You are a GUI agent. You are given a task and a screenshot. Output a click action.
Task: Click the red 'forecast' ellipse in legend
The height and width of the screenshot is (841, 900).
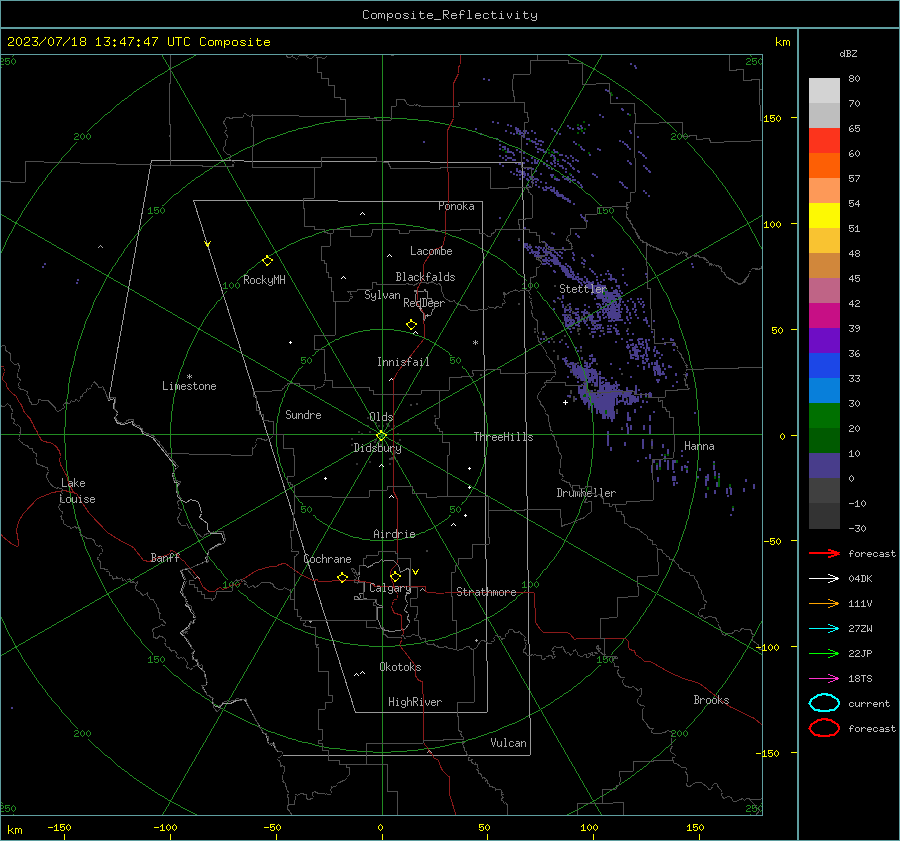[824, 728]
